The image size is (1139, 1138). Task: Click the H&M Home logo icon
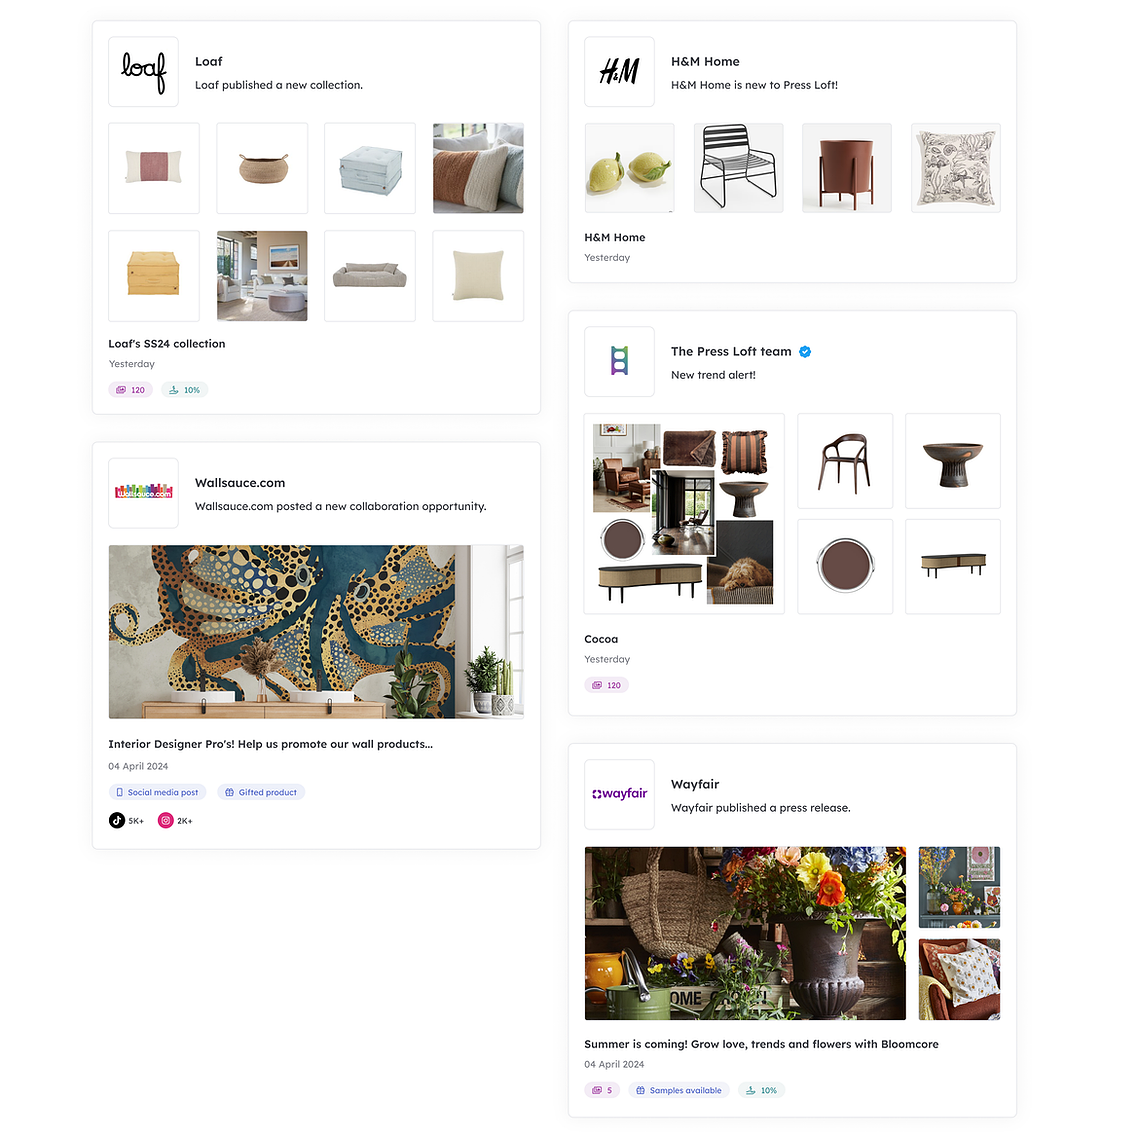coord(619,72)
